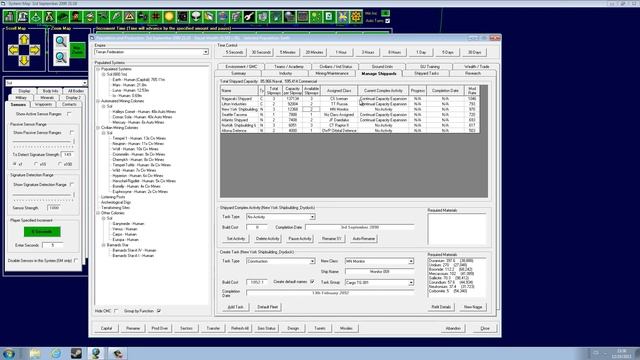This screenshot has height=360, width=640.
Task: Click the right yellow scroll map arrow
Action: pyautogui.click(x=35, y=50)
